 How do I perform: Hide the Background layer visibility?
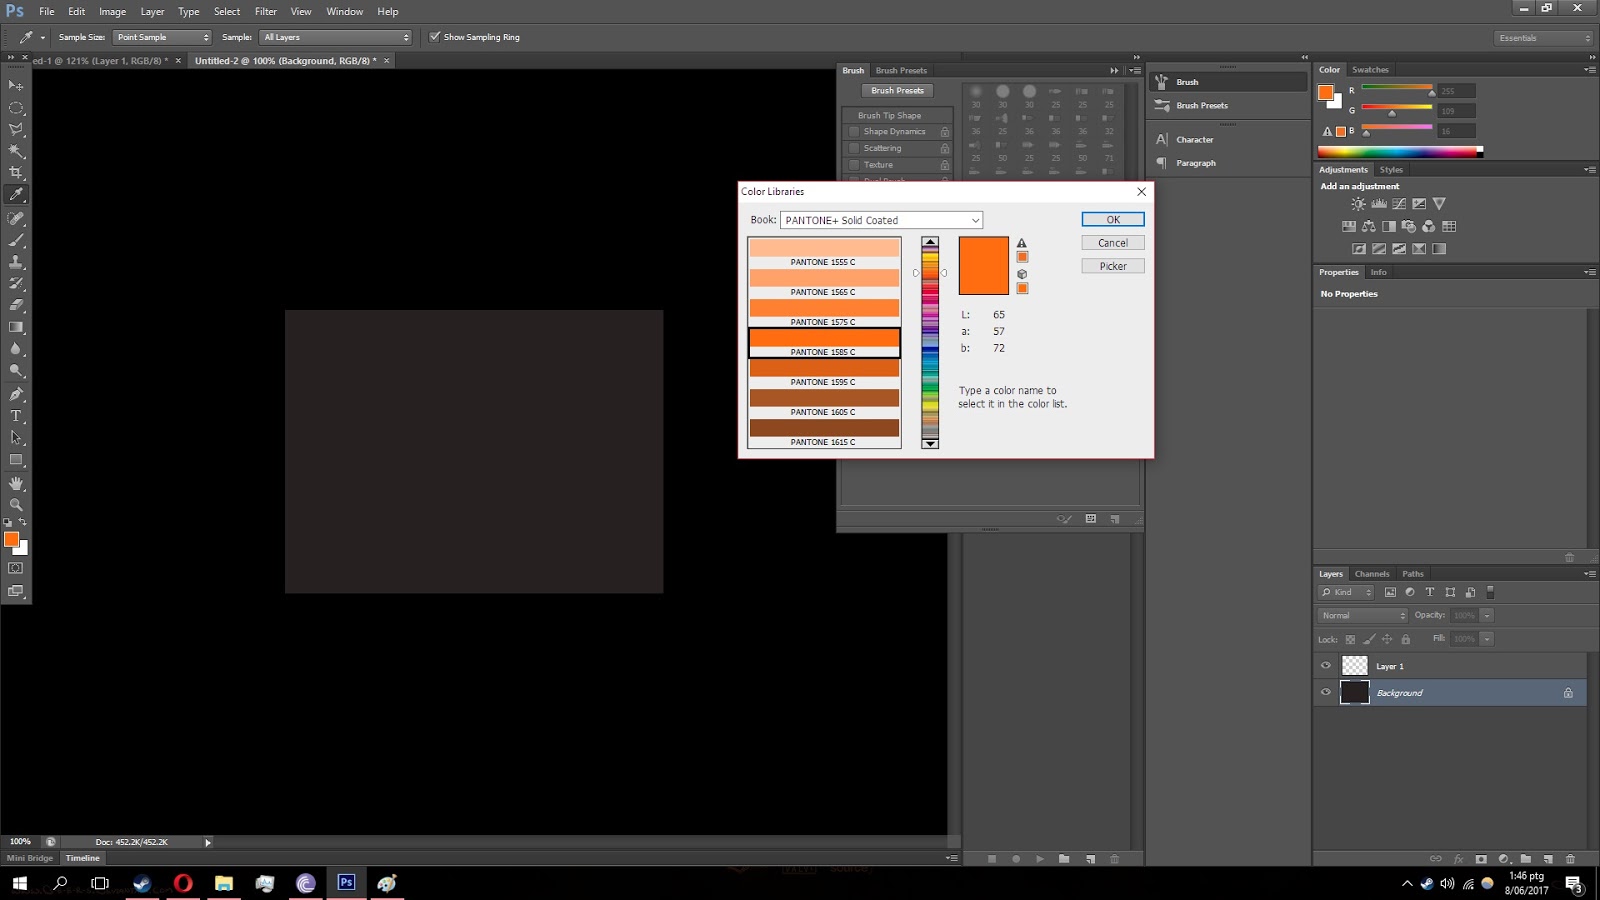(1326, 692)
